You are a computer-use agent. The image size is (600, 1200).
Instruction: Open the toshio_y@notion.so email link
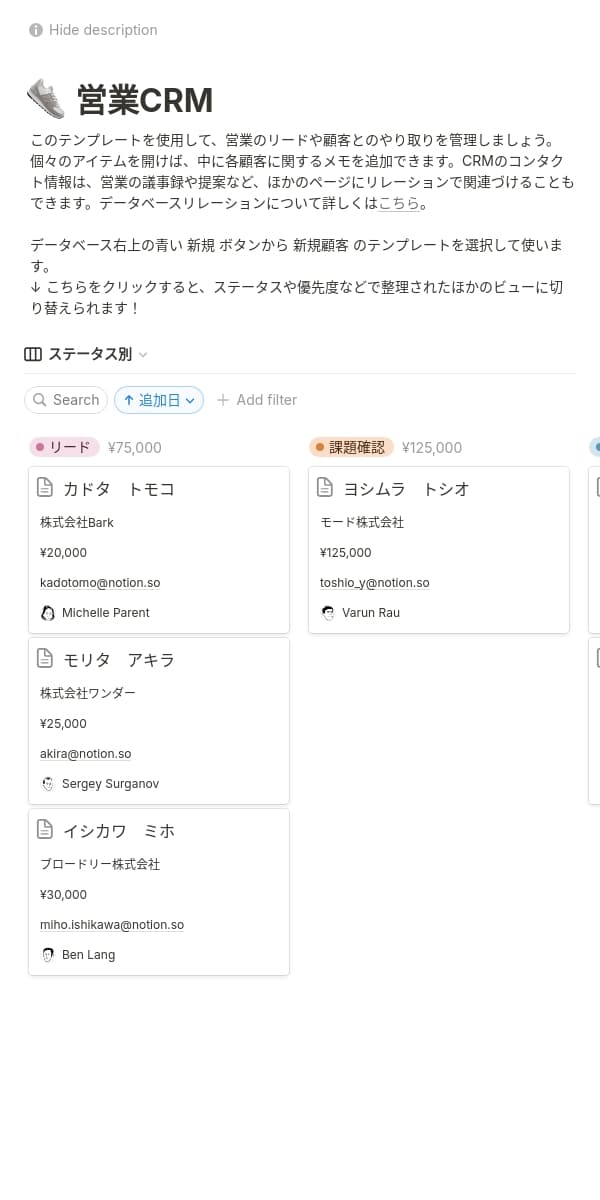374,583
